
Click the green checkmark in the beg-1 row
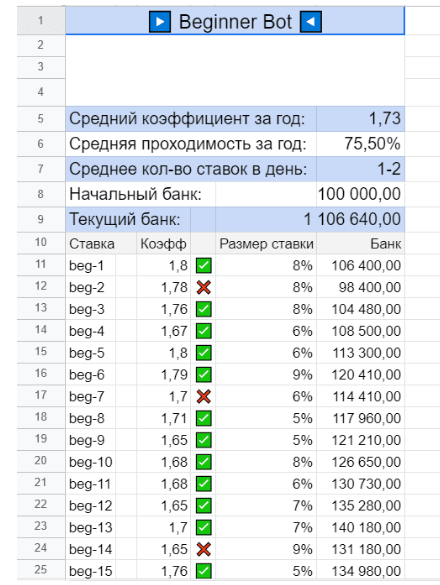[x=204, y=266]
